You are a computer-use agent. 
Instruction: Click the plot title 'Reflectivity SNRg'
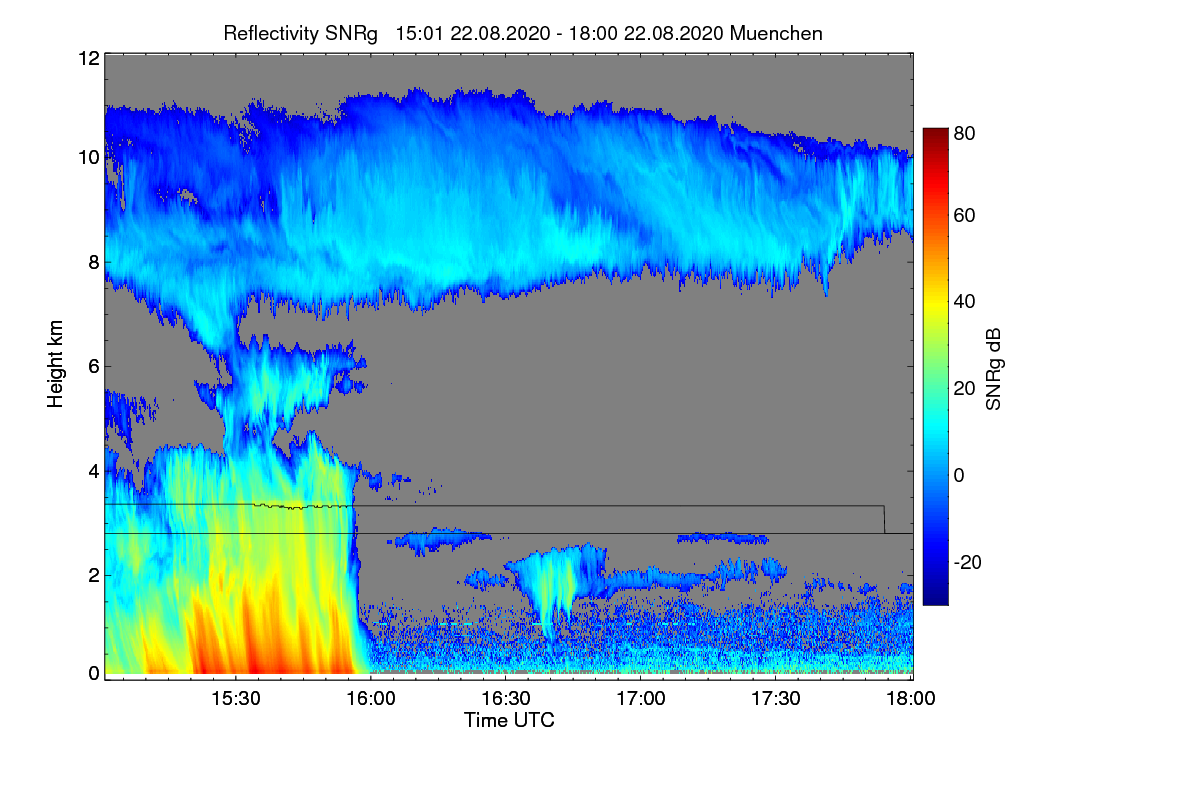[301, 33]
